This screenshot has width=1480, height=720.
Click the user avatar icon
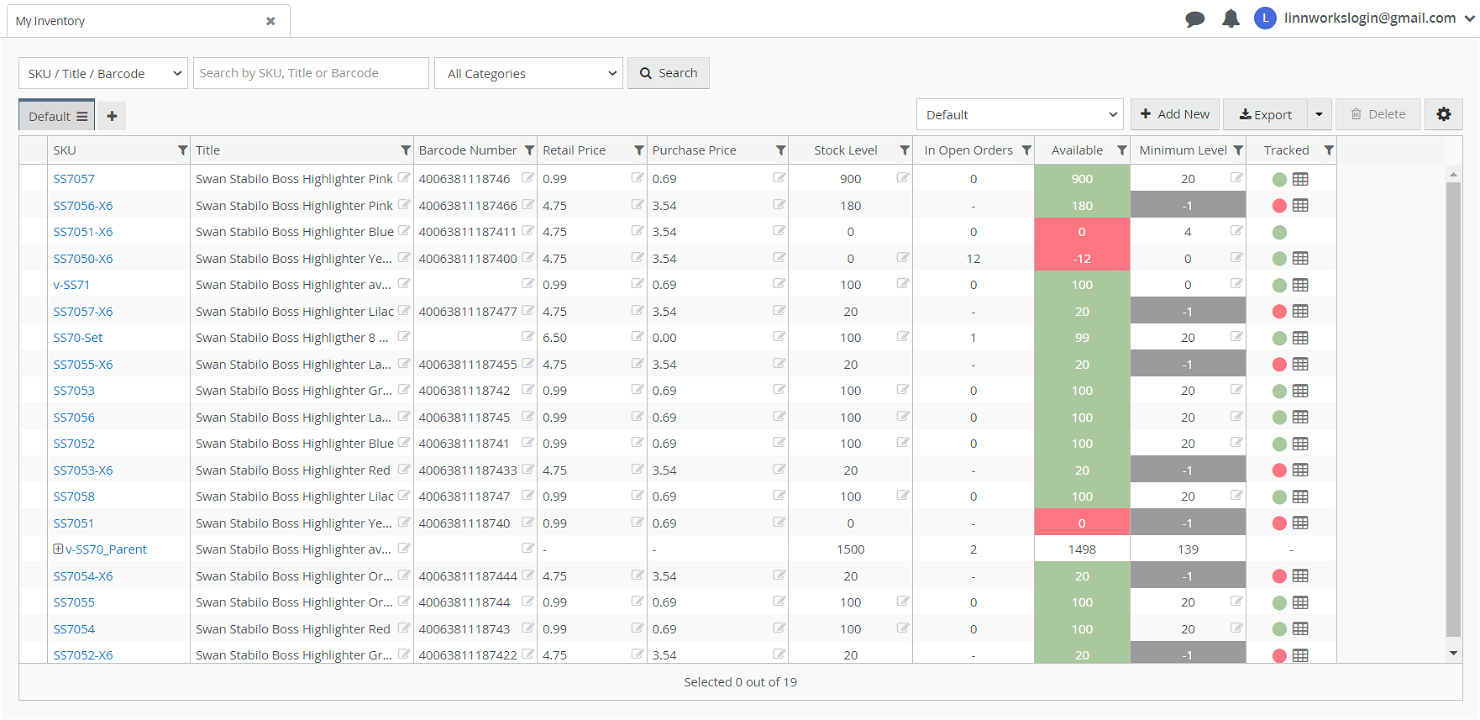click(1265, 18)
